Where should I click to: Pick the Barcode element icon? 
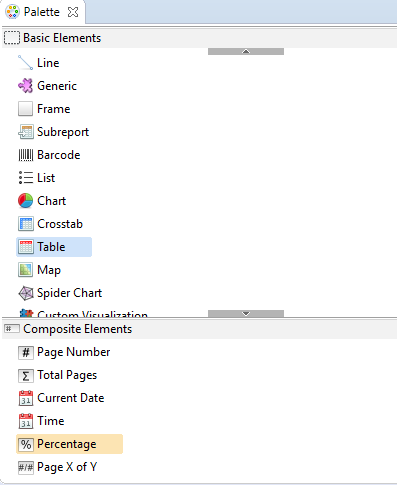pos(25,155)
